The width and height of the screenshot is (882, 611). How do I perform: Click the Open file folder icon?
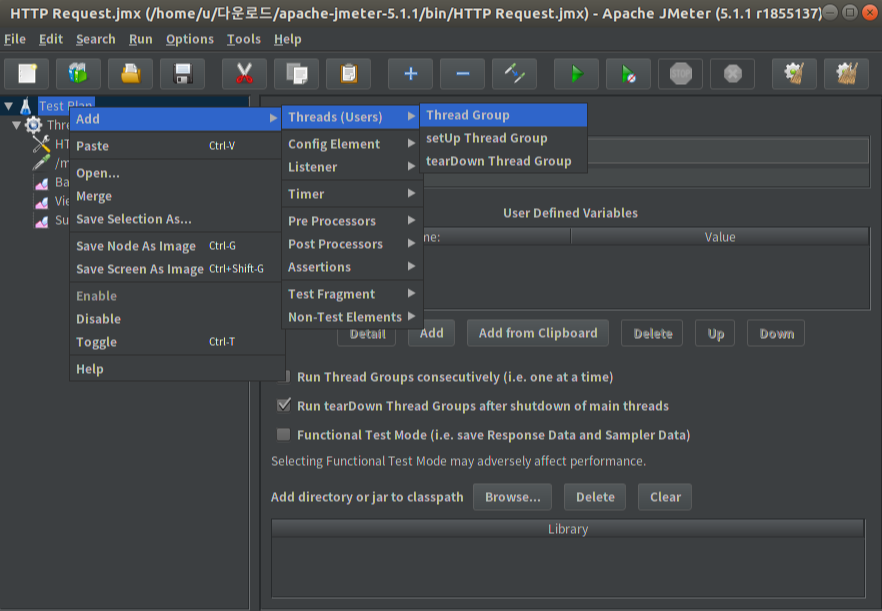coord(130,74)
